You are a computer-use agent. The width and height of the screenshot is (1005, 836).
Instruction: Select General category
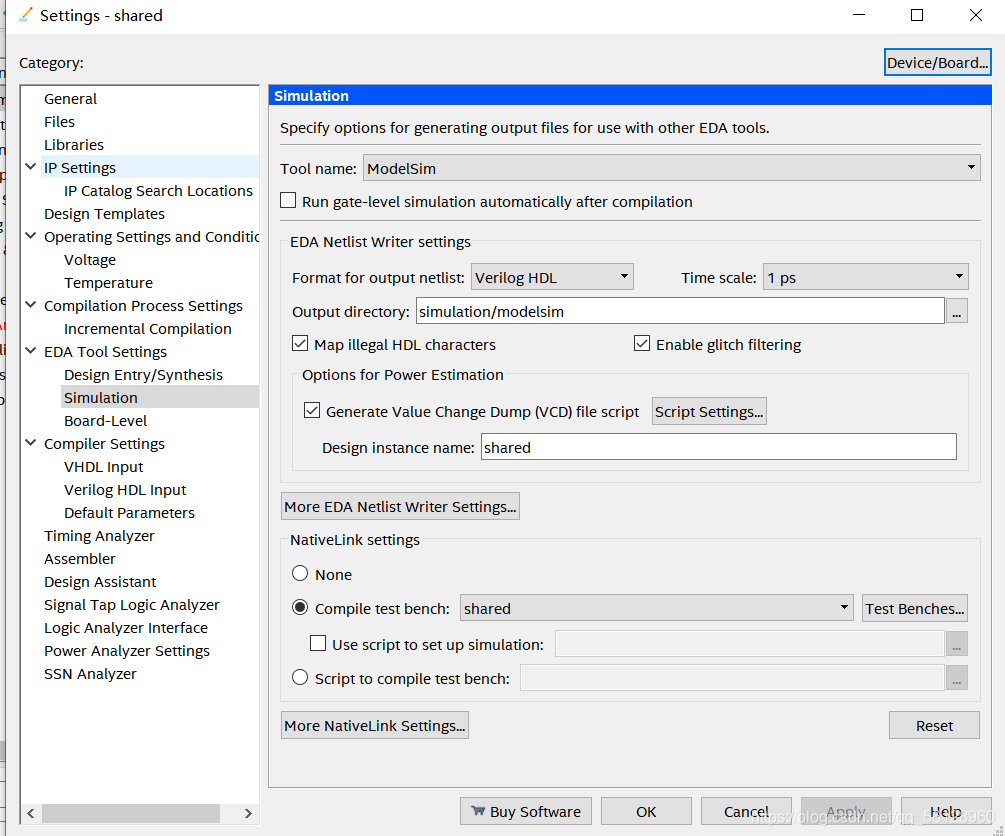click(71, 99)
